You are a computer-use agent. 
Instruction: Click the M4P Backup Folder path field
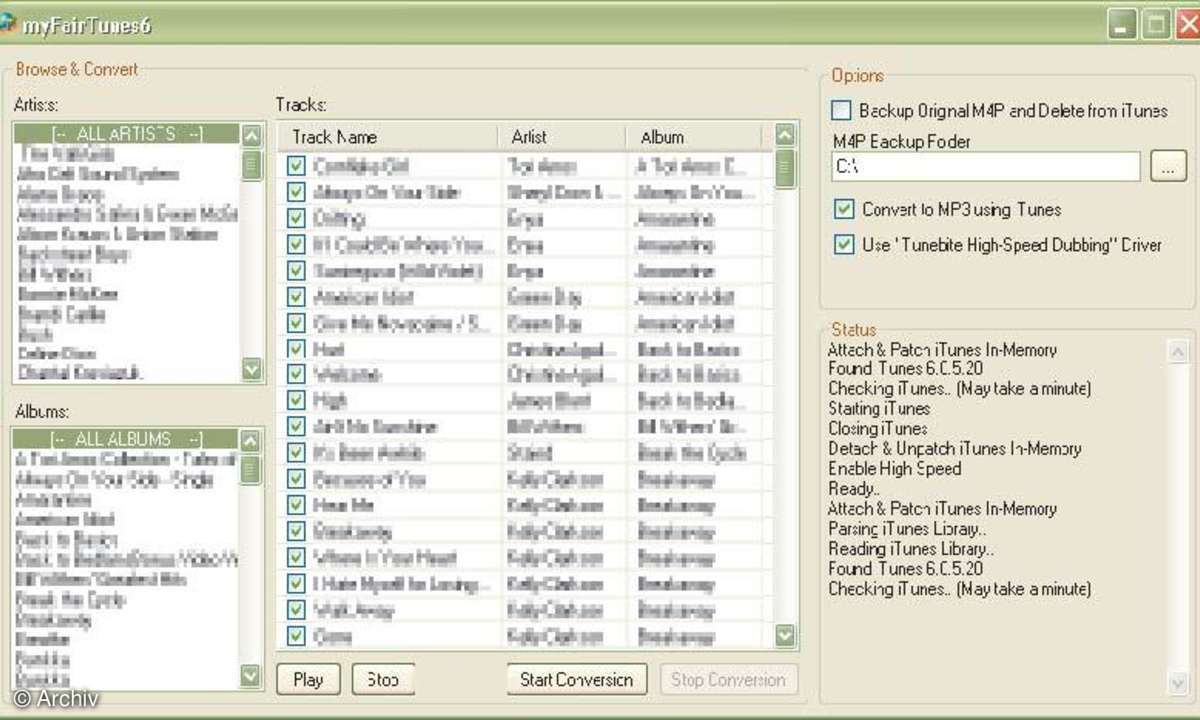click(986, 167)
